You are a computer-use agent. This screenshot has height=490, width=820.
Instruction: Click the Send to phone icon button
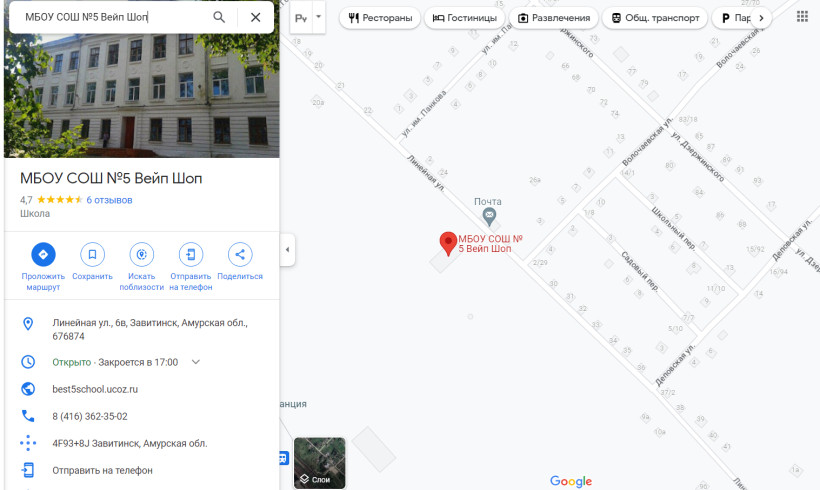190,254
